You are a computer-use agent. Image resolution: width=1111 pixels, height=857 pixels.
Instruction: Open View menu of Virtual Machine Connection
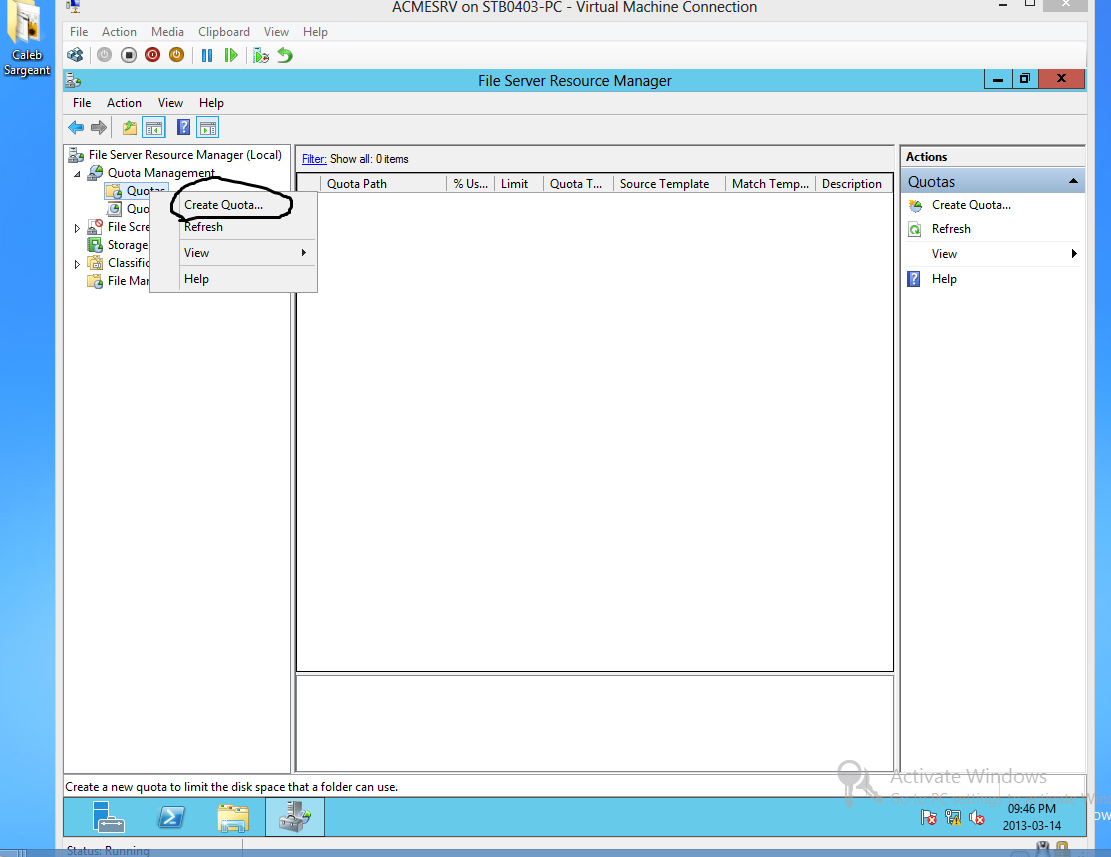pos(276,32)
